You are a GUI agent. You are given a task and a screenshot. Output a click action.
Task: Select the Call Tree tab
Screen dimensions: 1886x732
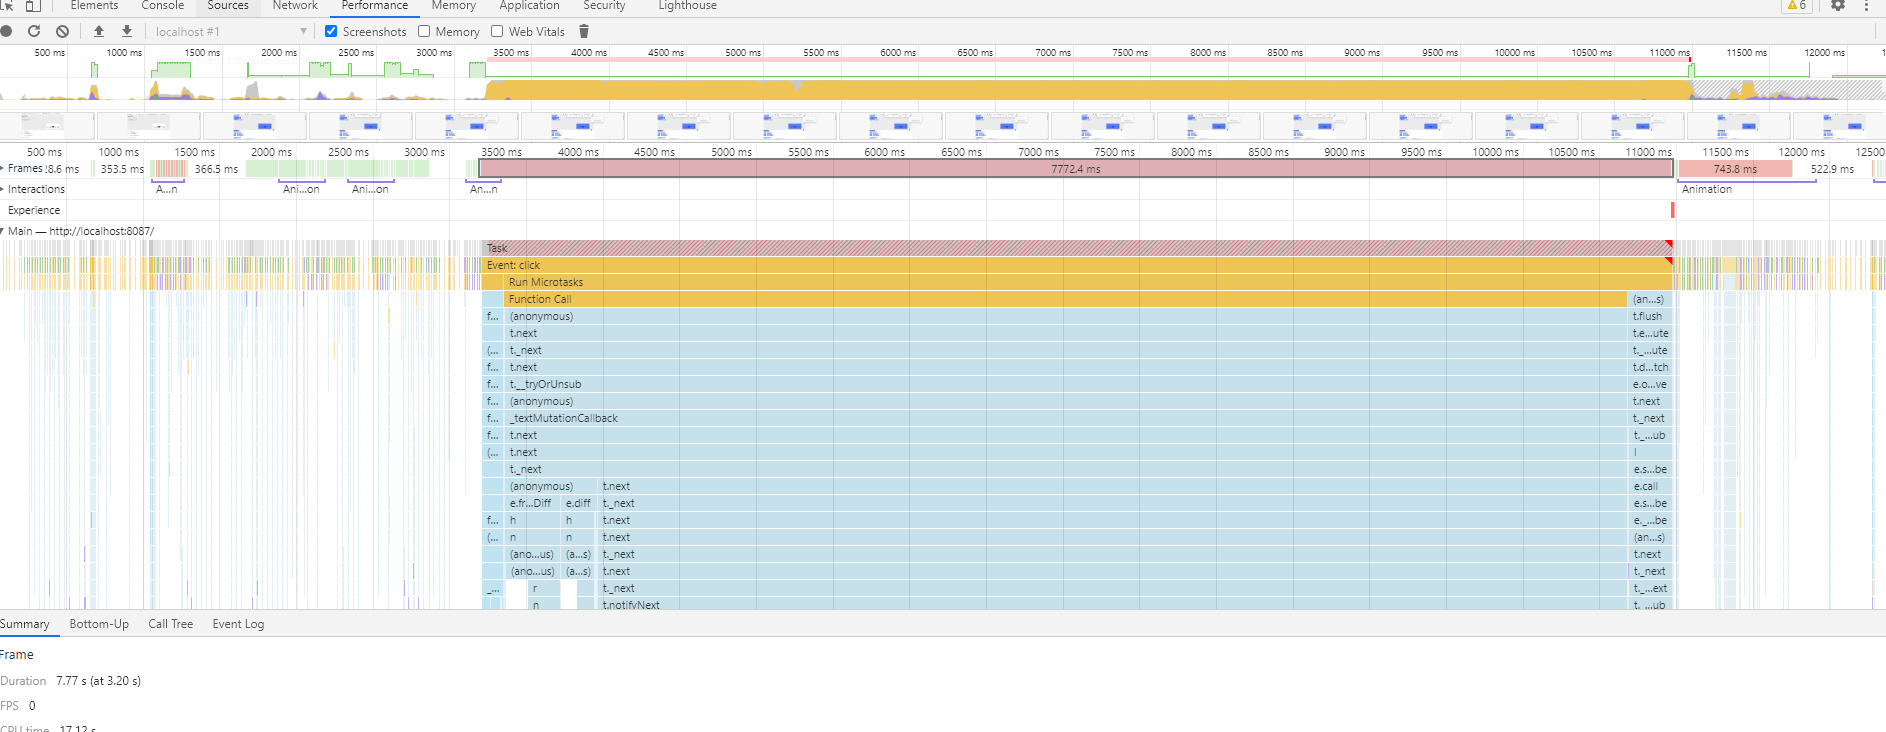pos(171,624)
